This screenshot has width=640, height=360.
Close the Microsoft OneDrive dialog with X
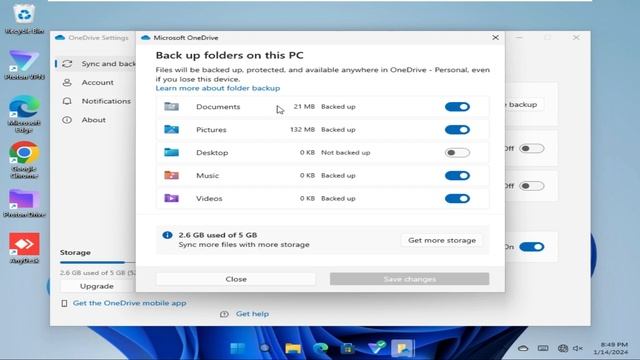[x=495, y=38]
